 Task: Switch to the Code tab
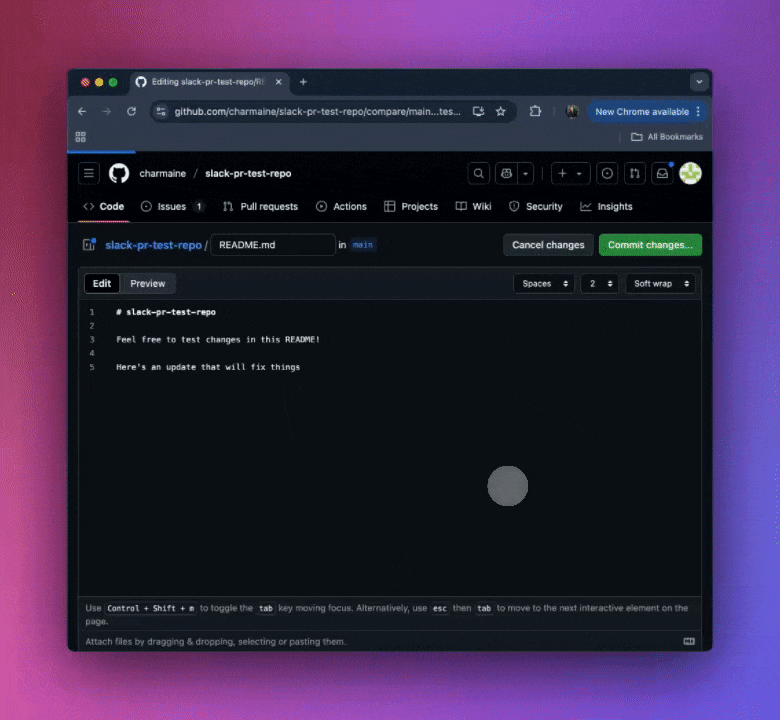(x=104, y=206)
